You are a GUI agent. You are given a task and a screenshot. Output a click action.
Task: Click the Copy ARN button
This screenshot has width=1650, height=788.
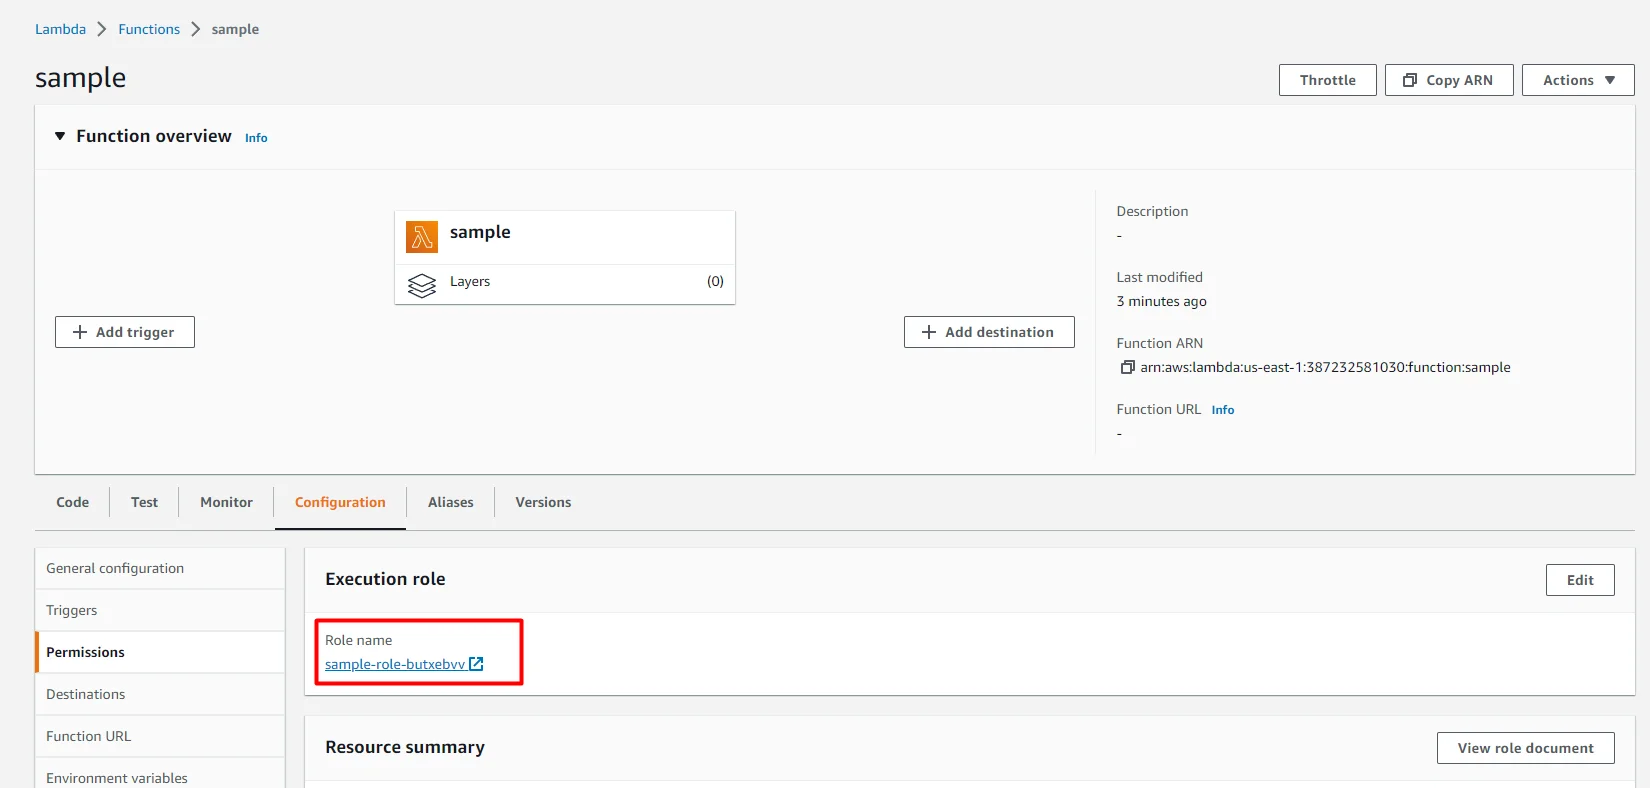pos(1449,80)
